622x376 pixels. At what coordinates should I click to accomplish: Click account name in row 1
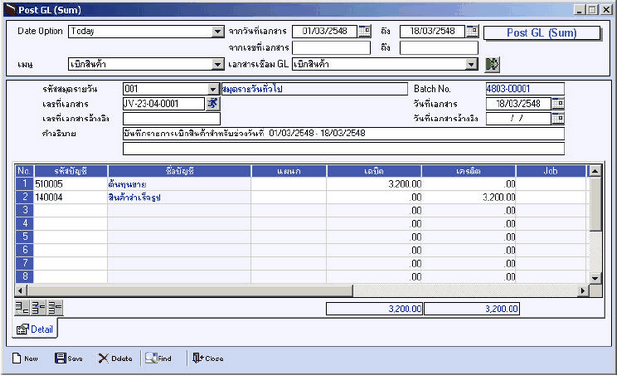(179, 184)
